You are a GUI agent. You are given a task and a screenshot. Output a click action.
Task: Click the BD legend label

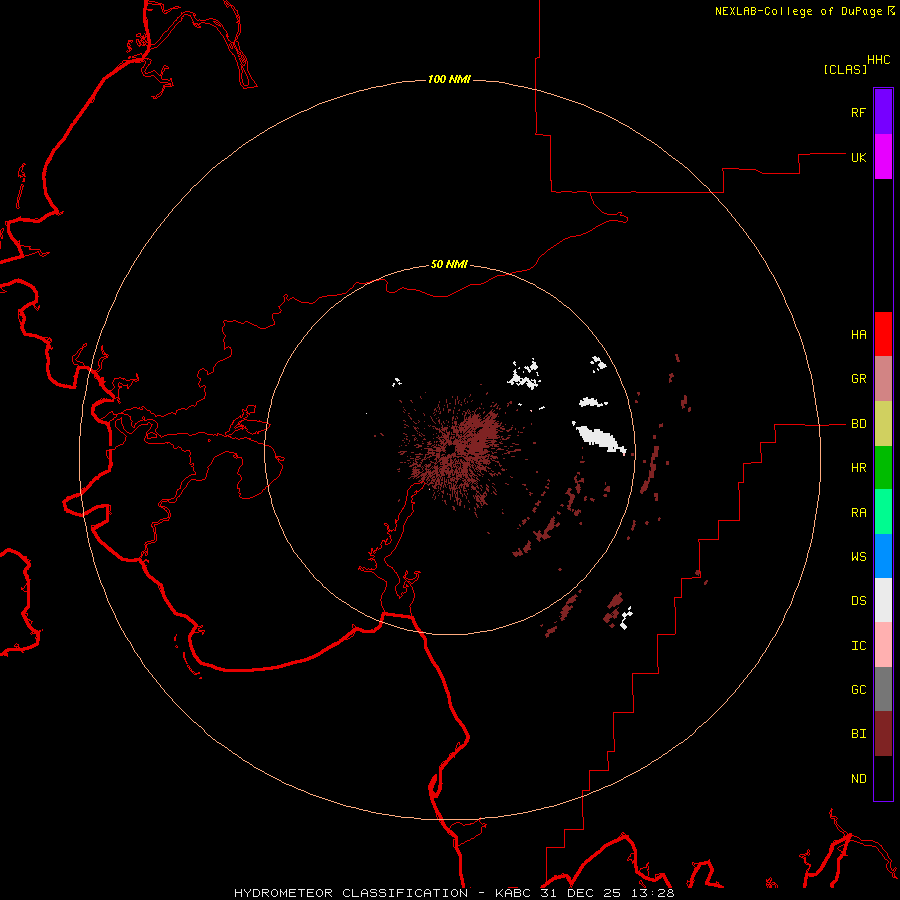(858, 424)
